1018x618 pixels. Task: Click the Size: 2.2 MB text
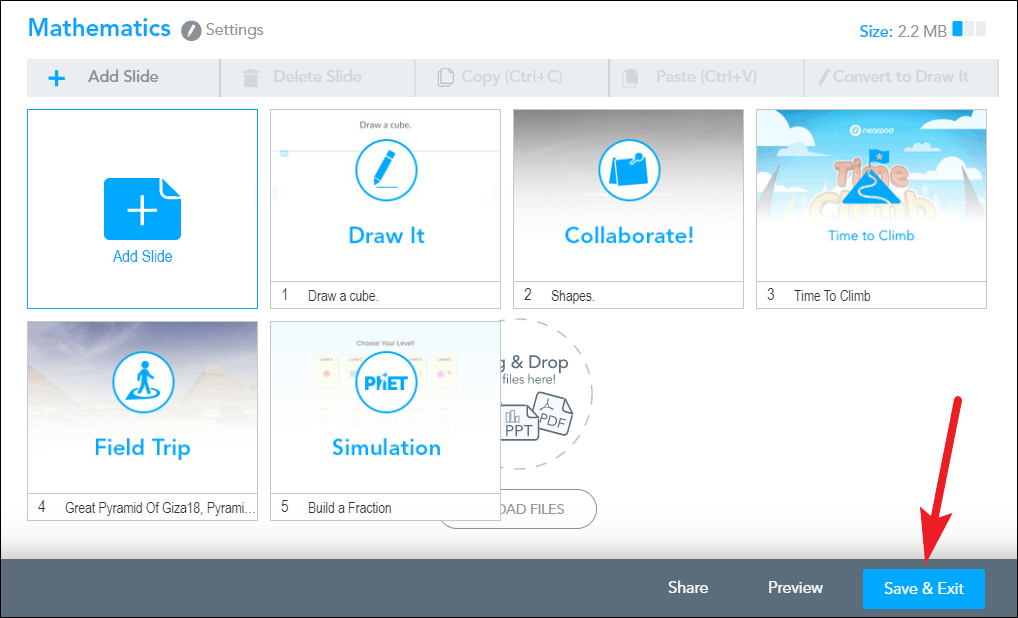(903, 31)
